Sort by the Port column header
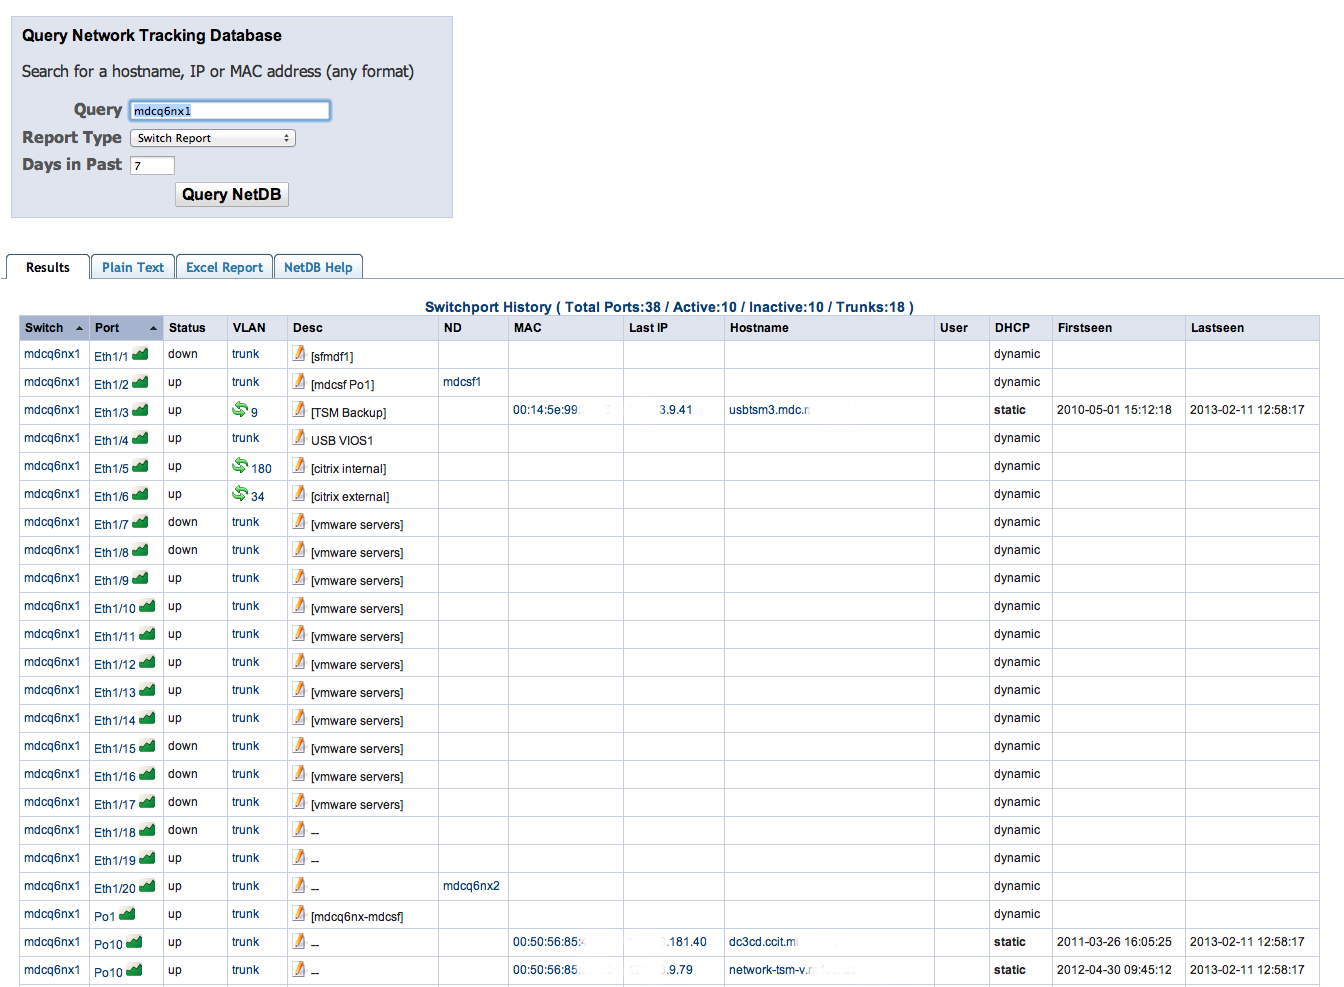The height and width of the screenshot is (987, 1344). click(x=126, y=328)
